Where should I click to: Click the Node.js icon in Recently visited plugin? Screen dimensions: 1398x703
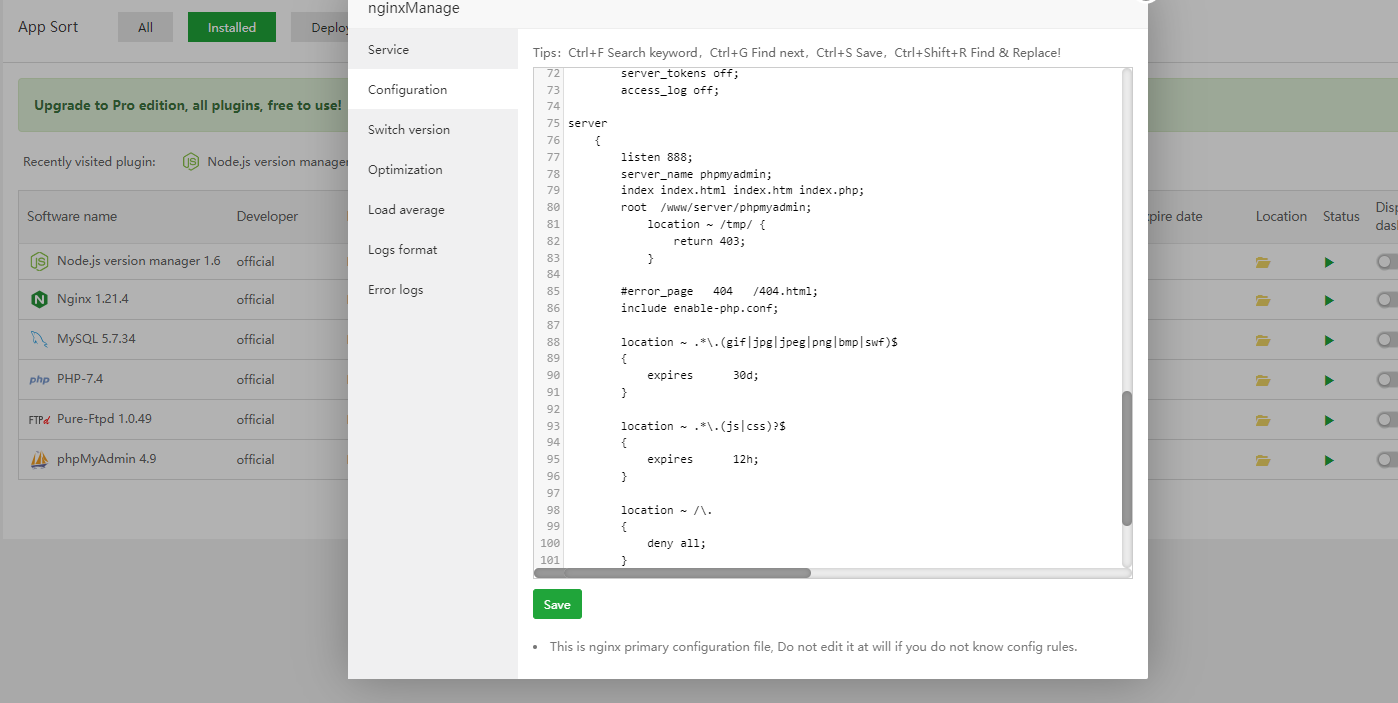click(x=191, y=162)
